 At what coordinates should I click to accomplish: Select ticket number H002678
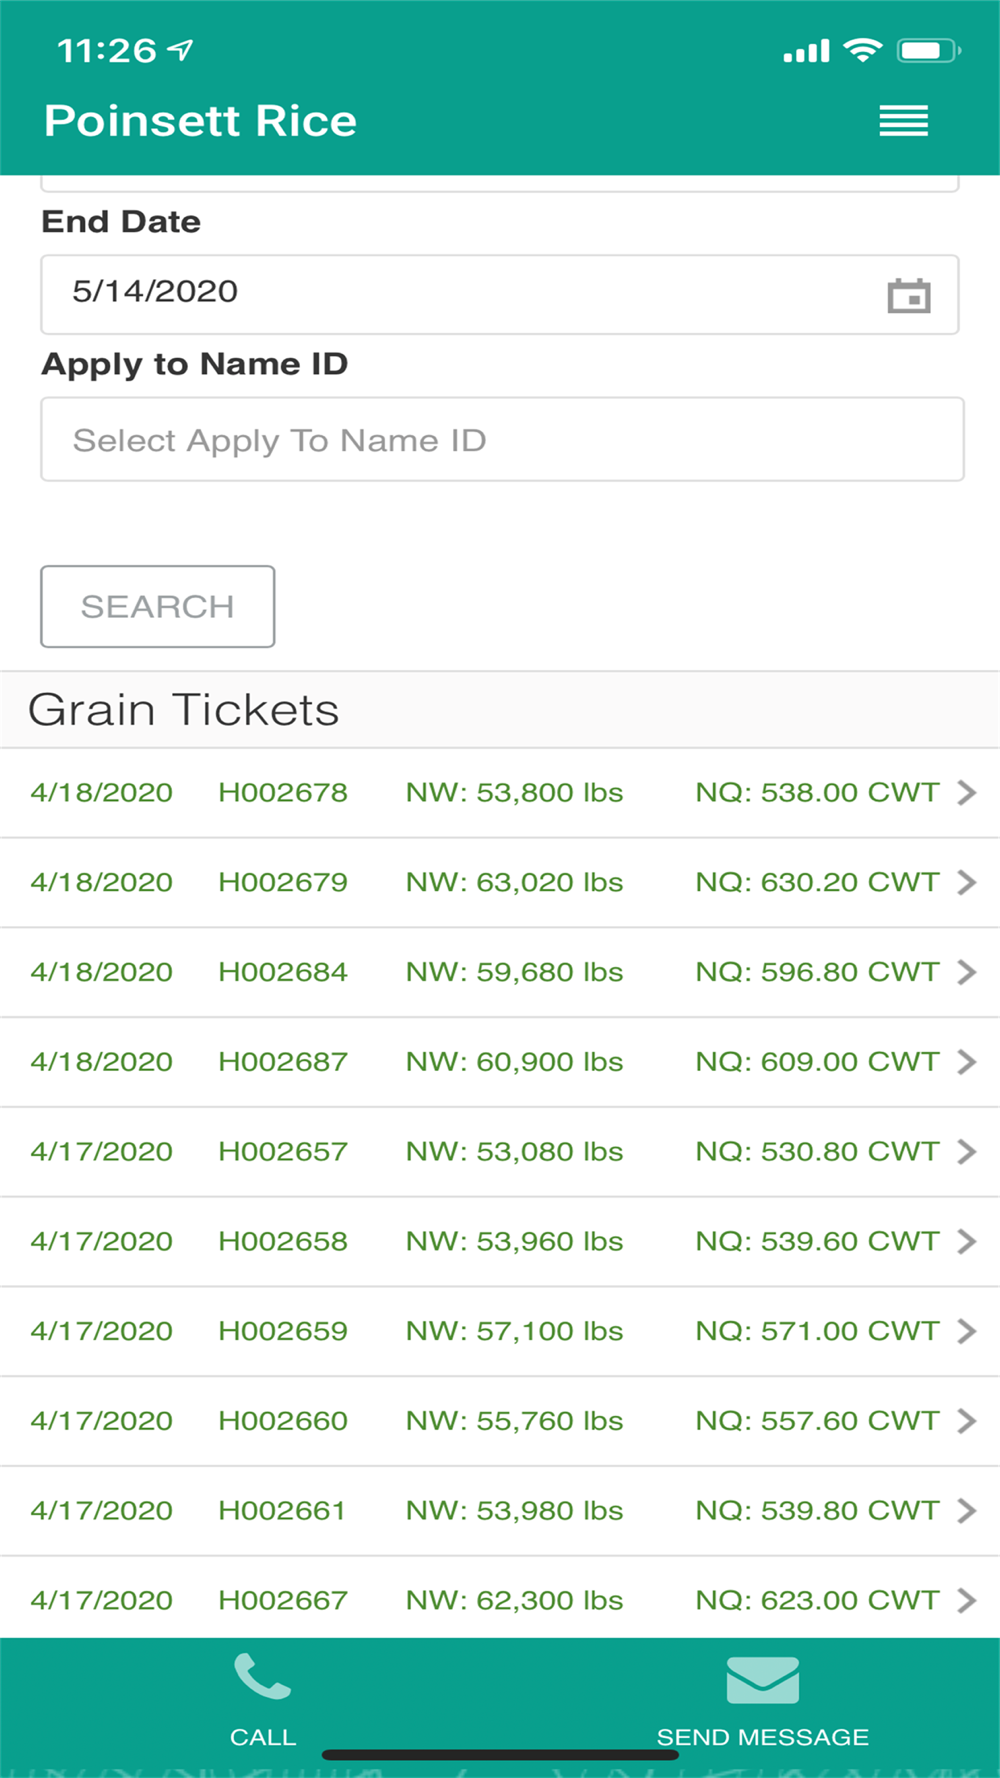pos(283,793)
